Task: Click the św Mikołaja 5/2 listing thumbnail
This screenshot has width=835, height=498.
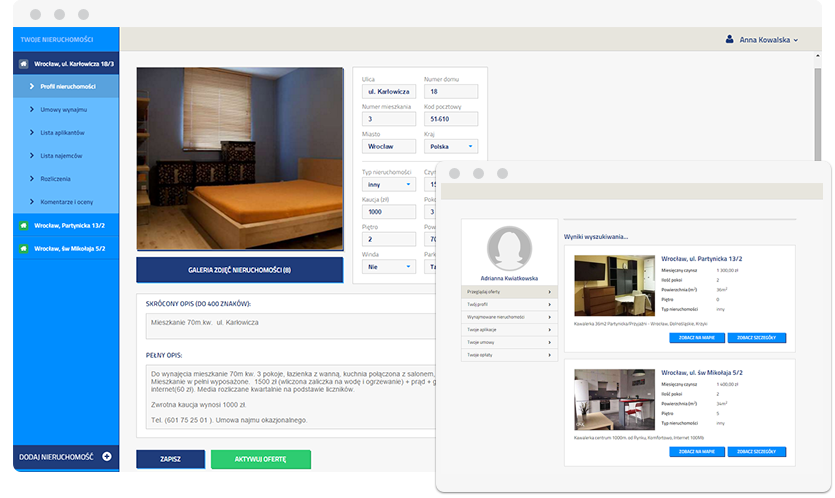Action: click(615, 399)
